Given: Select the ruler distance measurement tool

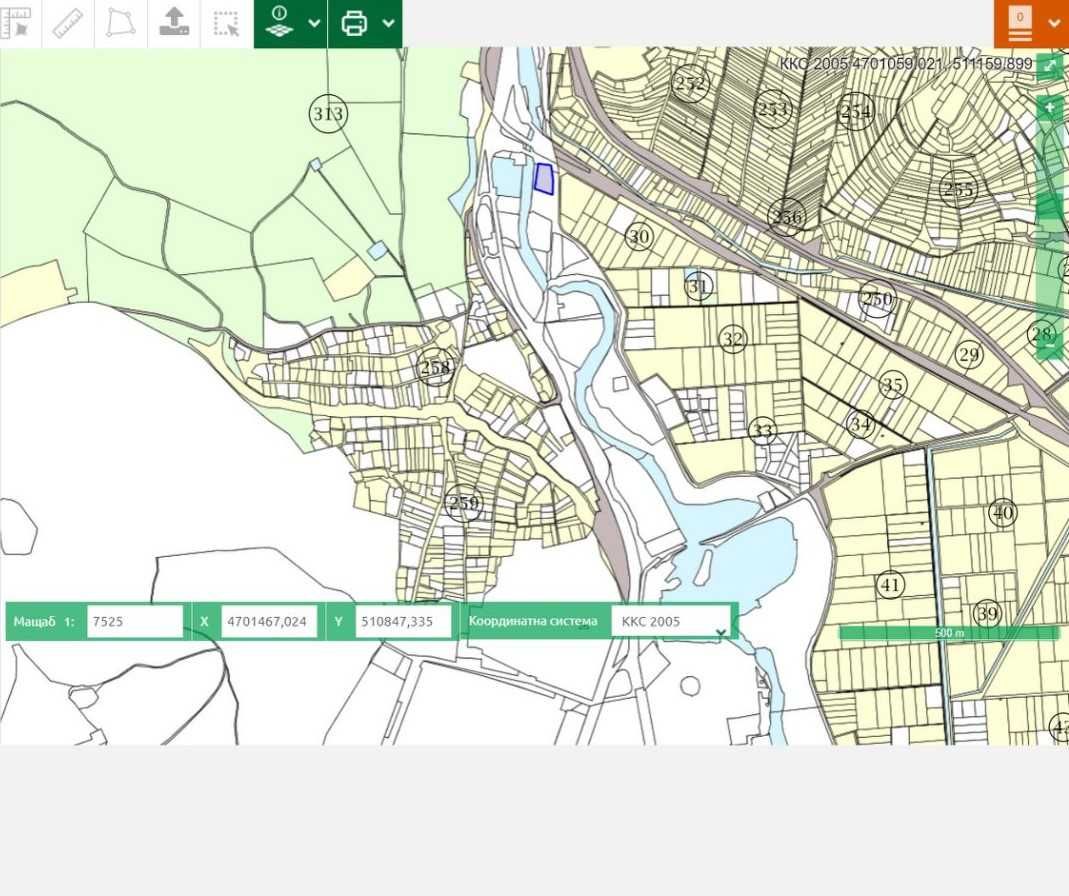Looking at the screenshot, I should tap(68, 23).
